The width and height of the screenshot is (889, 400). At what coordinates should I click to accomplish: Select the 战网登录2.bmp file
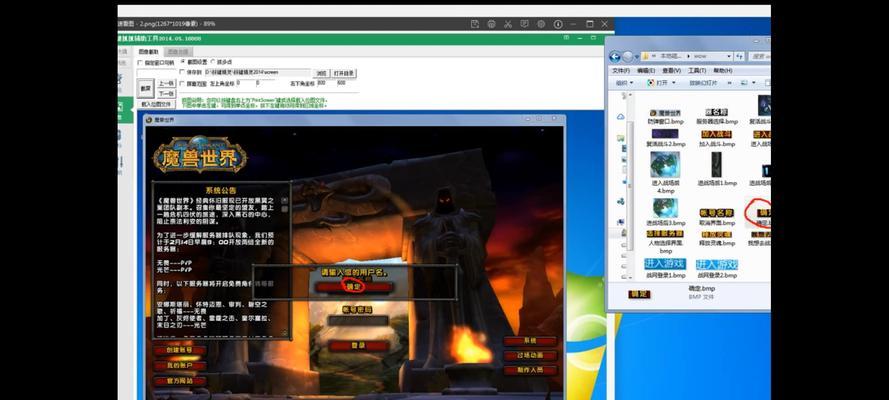pos(717,268)
